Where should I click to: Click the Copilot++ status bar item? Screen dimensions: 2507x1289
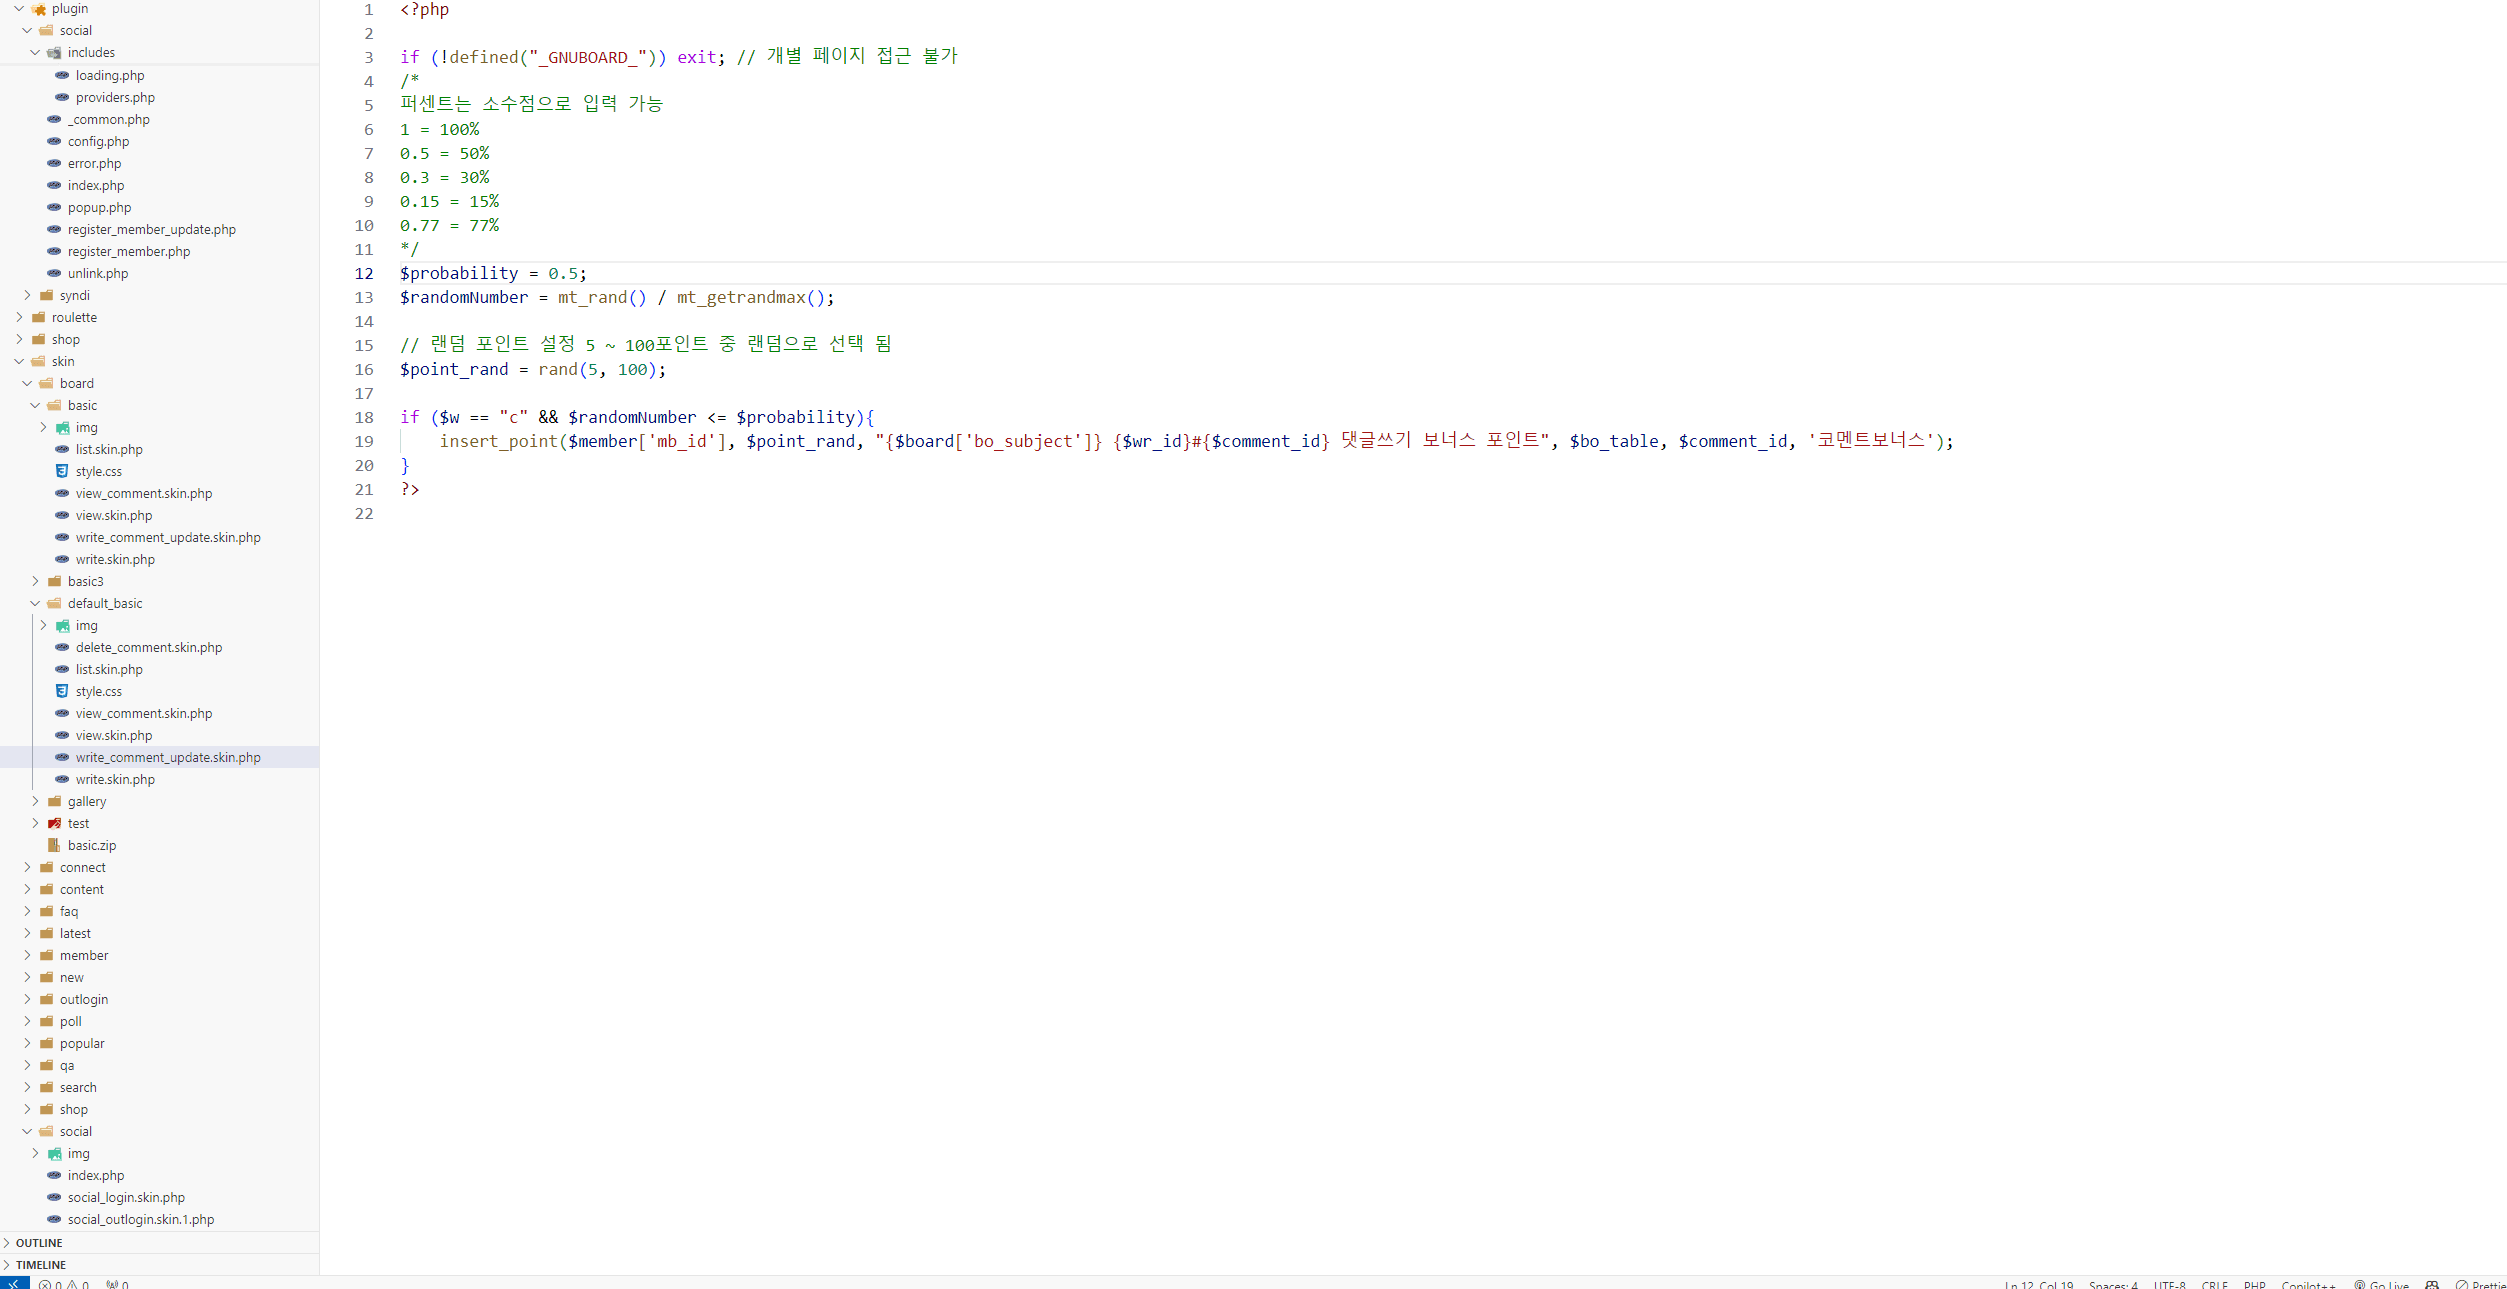coord(2309,1284)
